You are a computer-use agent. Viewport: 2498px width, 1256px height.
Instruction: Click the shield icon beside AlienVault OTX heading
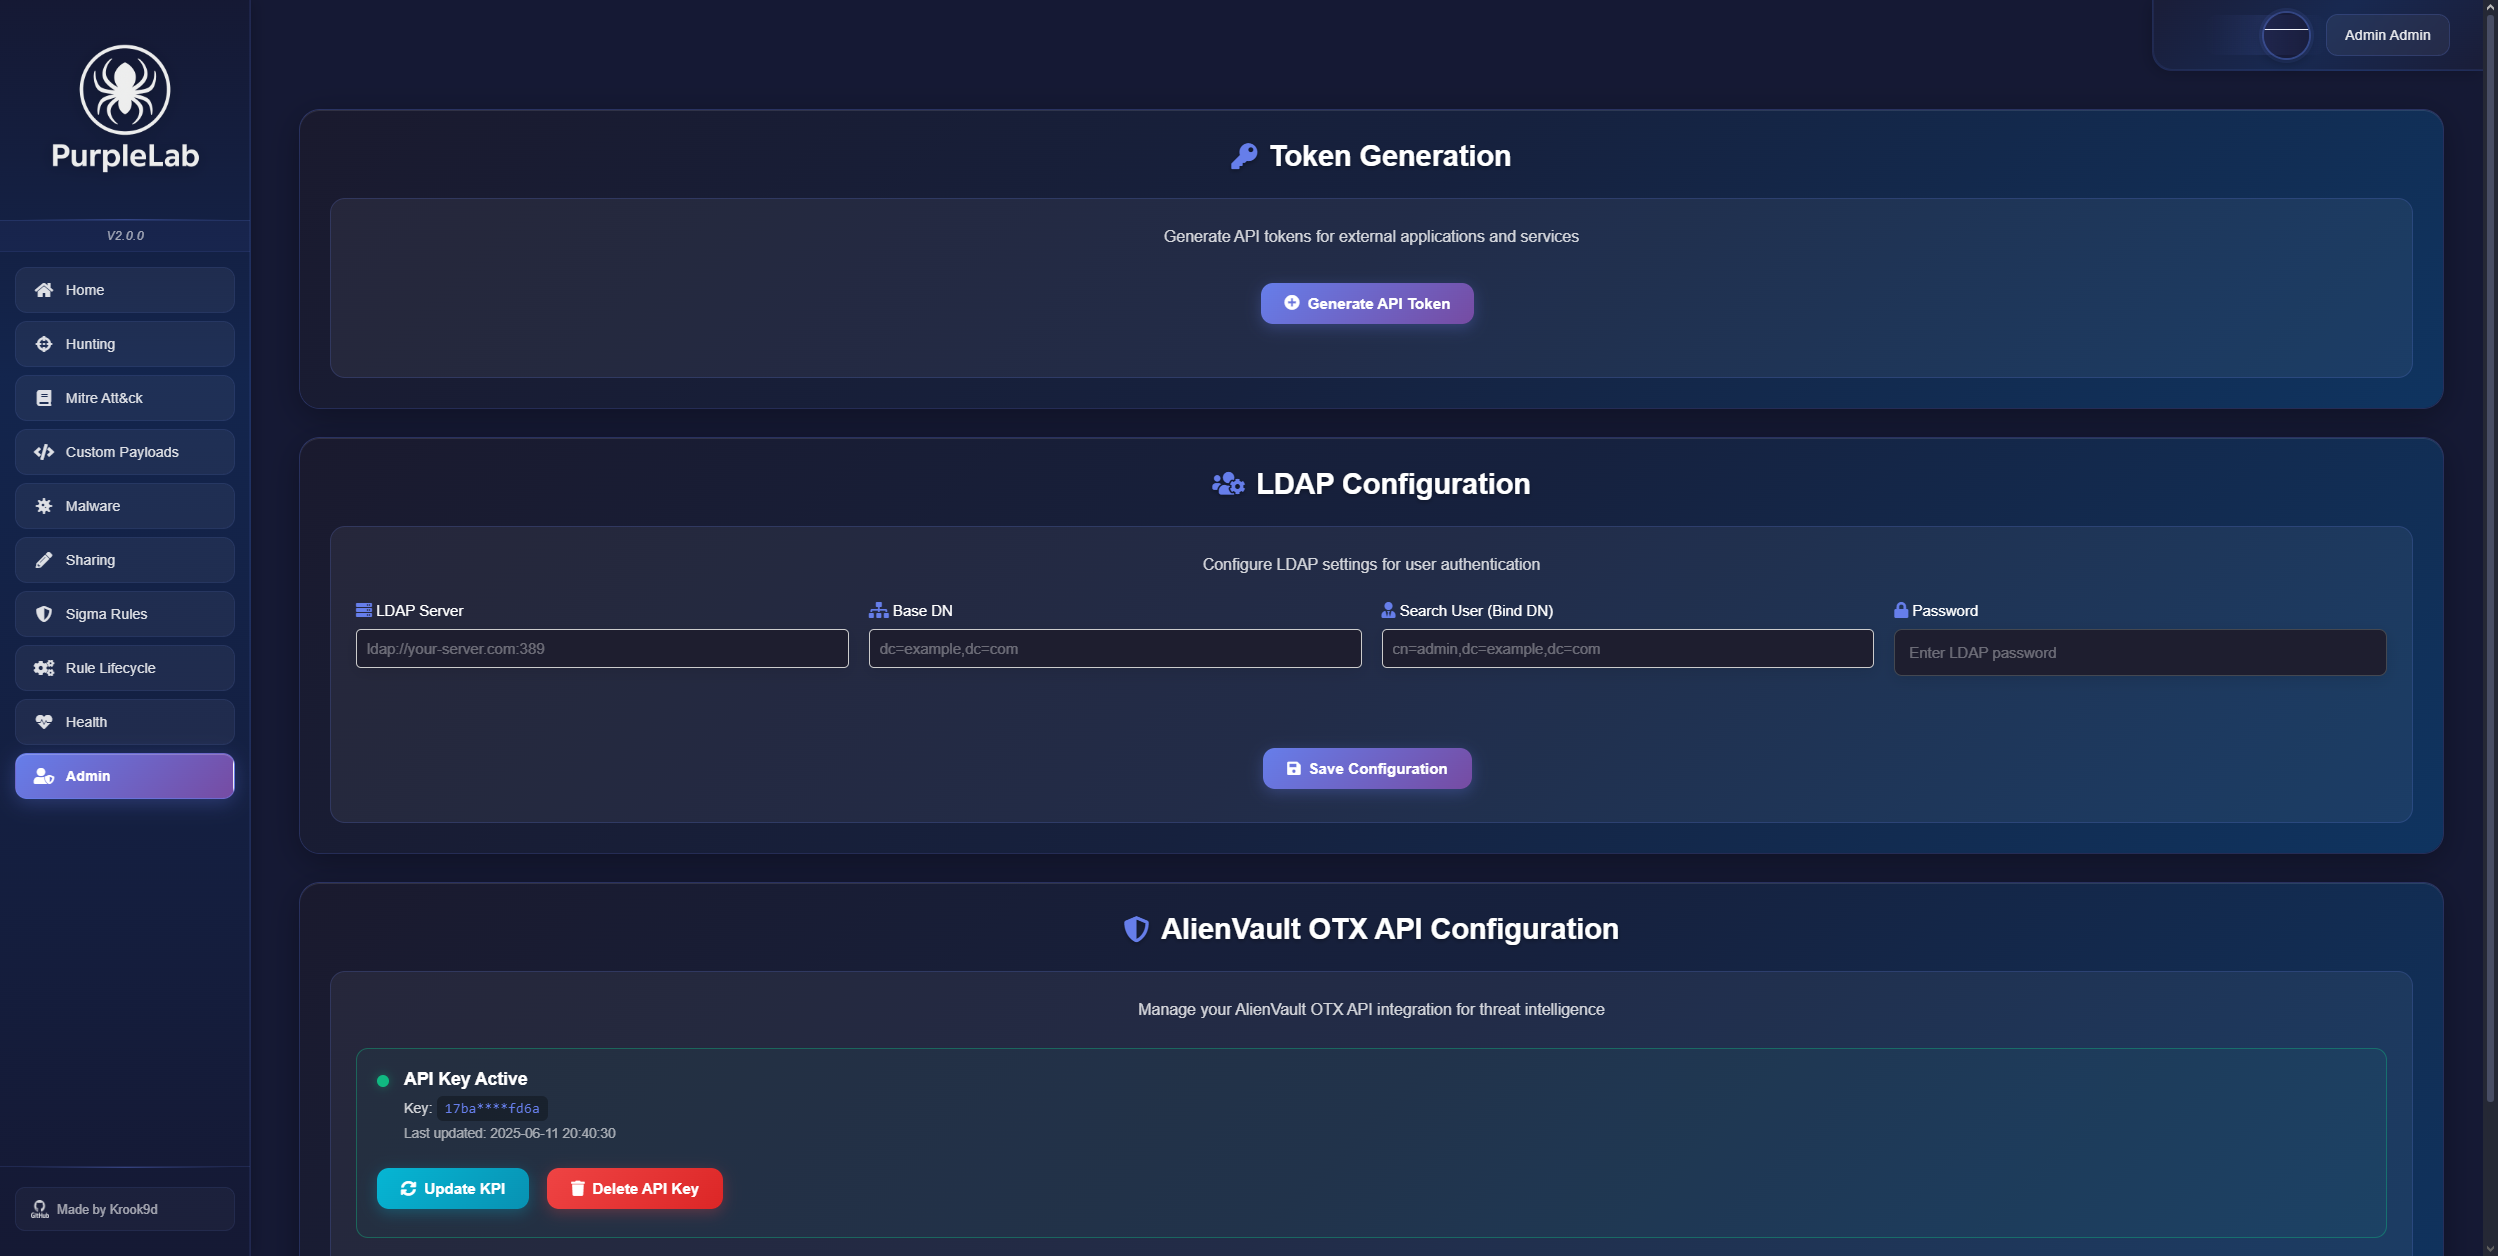[x=1136, y=929]
